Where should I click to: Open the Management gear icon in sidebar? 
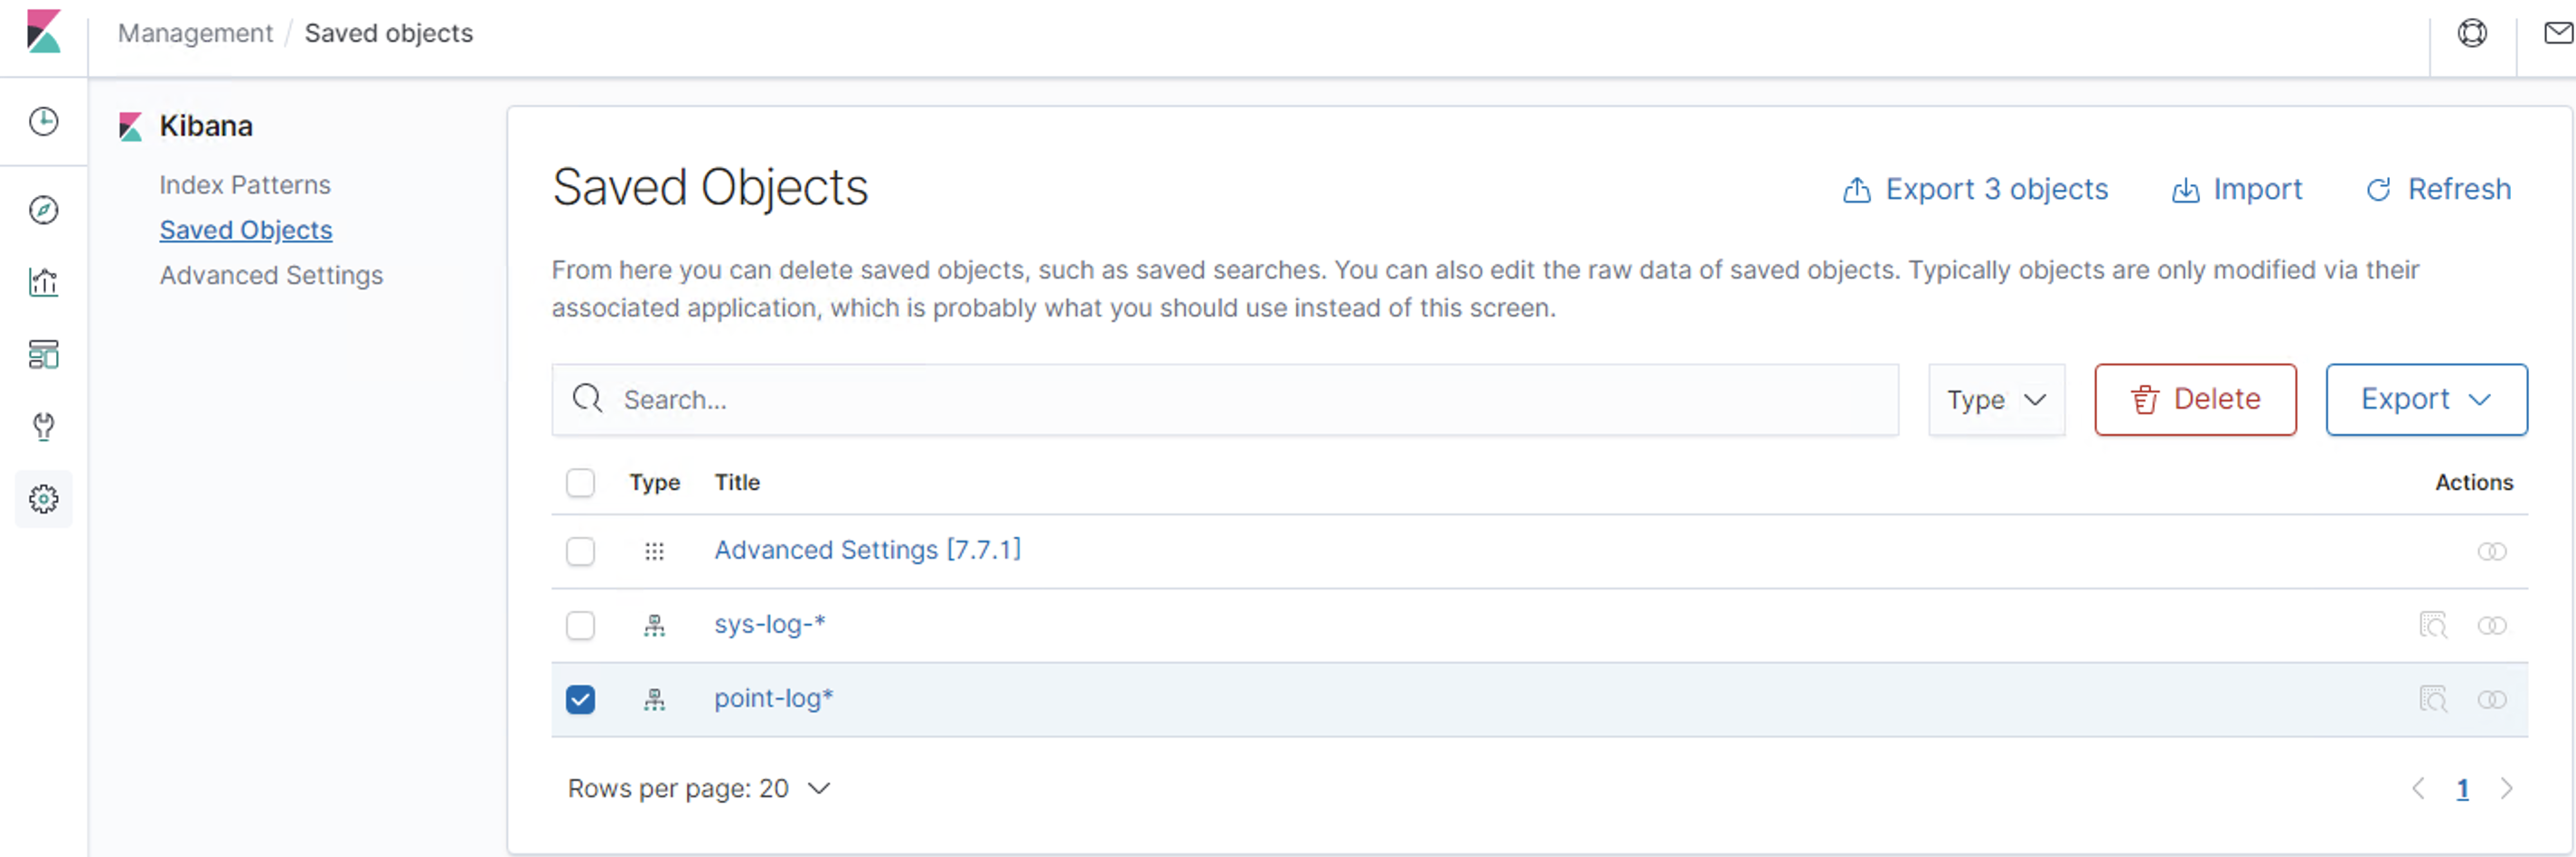43,498
